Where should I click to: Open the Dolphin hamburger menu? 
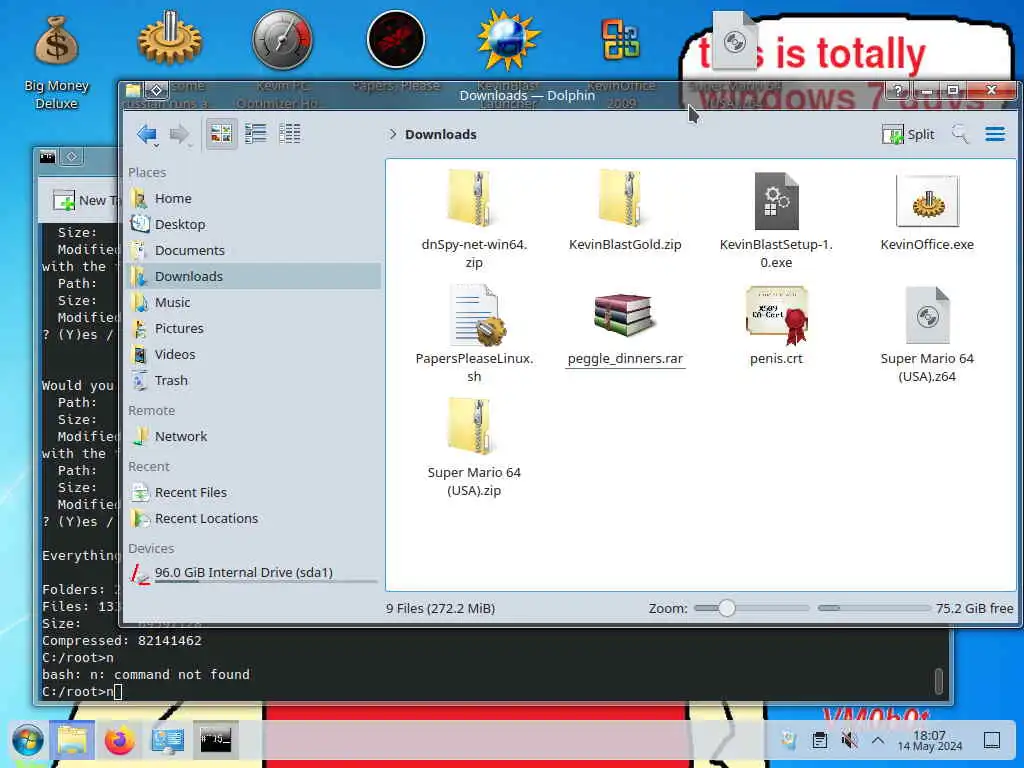coord(995,134)
